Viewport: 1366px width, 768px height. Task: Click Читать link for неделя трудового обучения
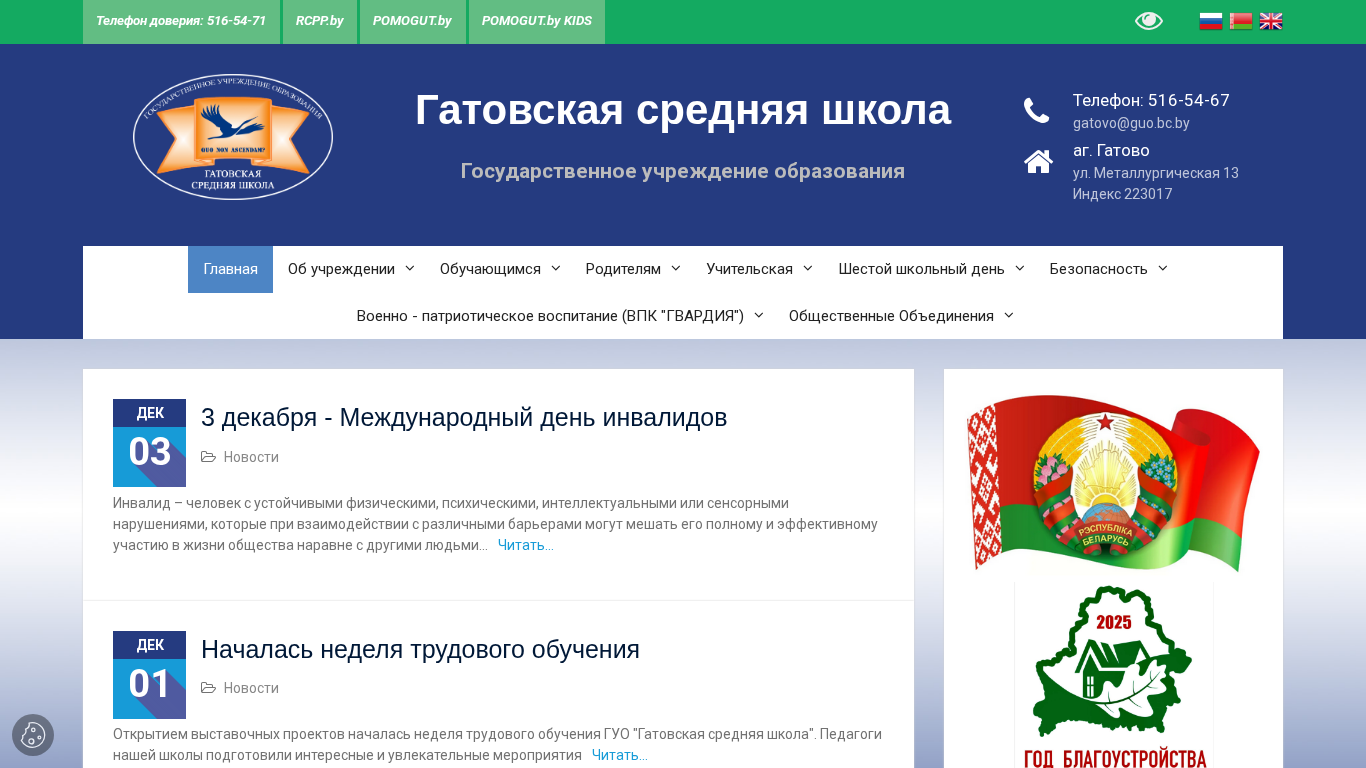click(619, 755)
